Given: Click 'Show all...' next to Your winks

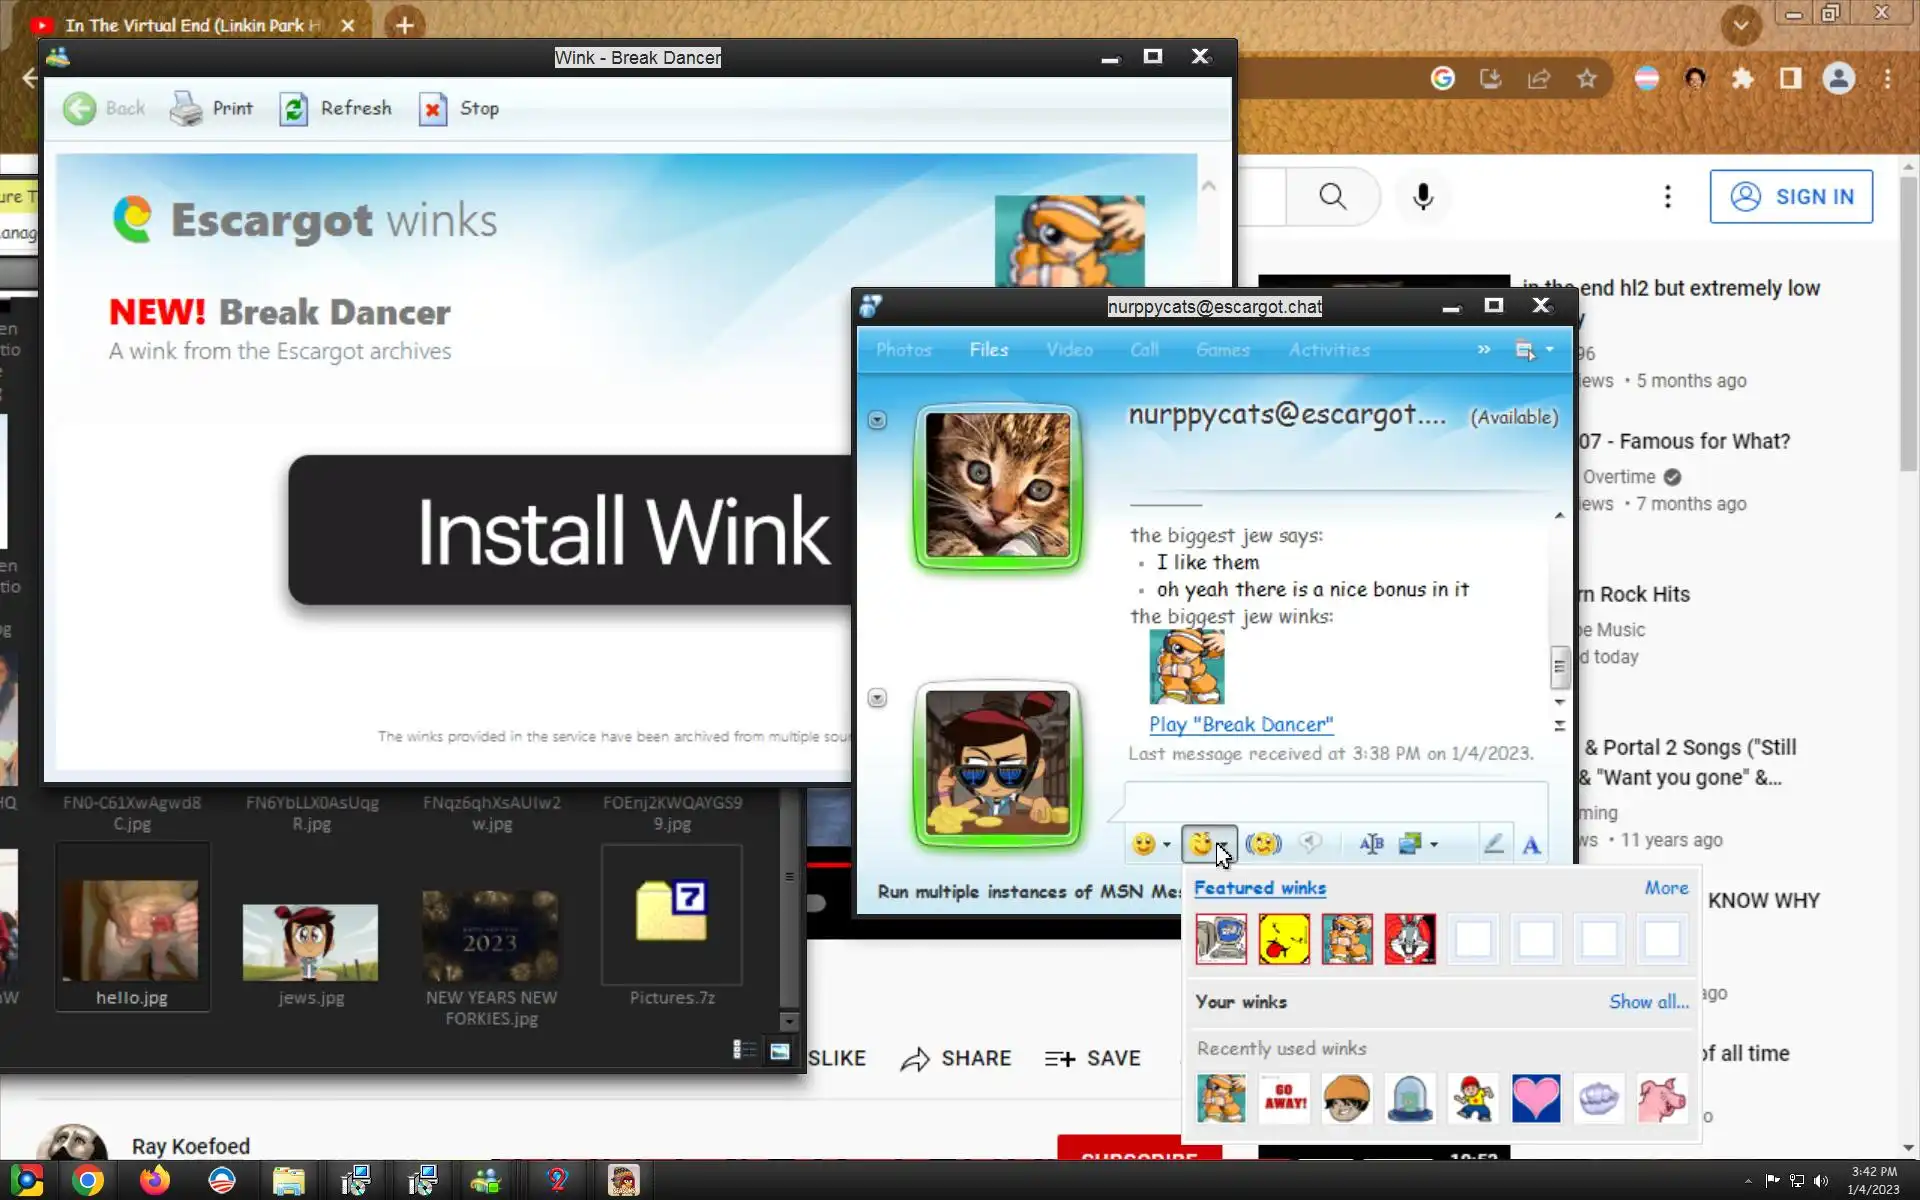Looking at the screenshot, I should pos(1648,1002).
